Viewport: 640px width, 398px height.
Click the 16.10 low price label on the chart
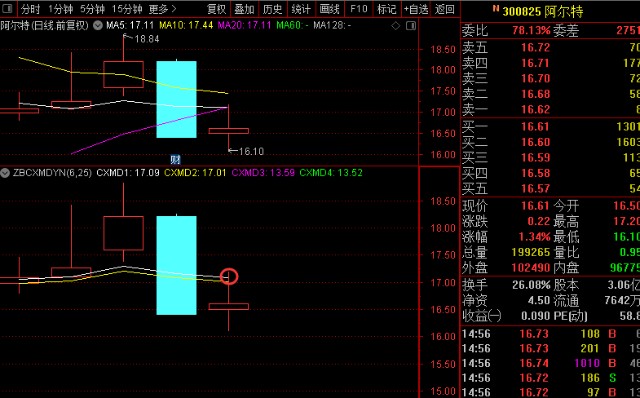tap(251, 151)
